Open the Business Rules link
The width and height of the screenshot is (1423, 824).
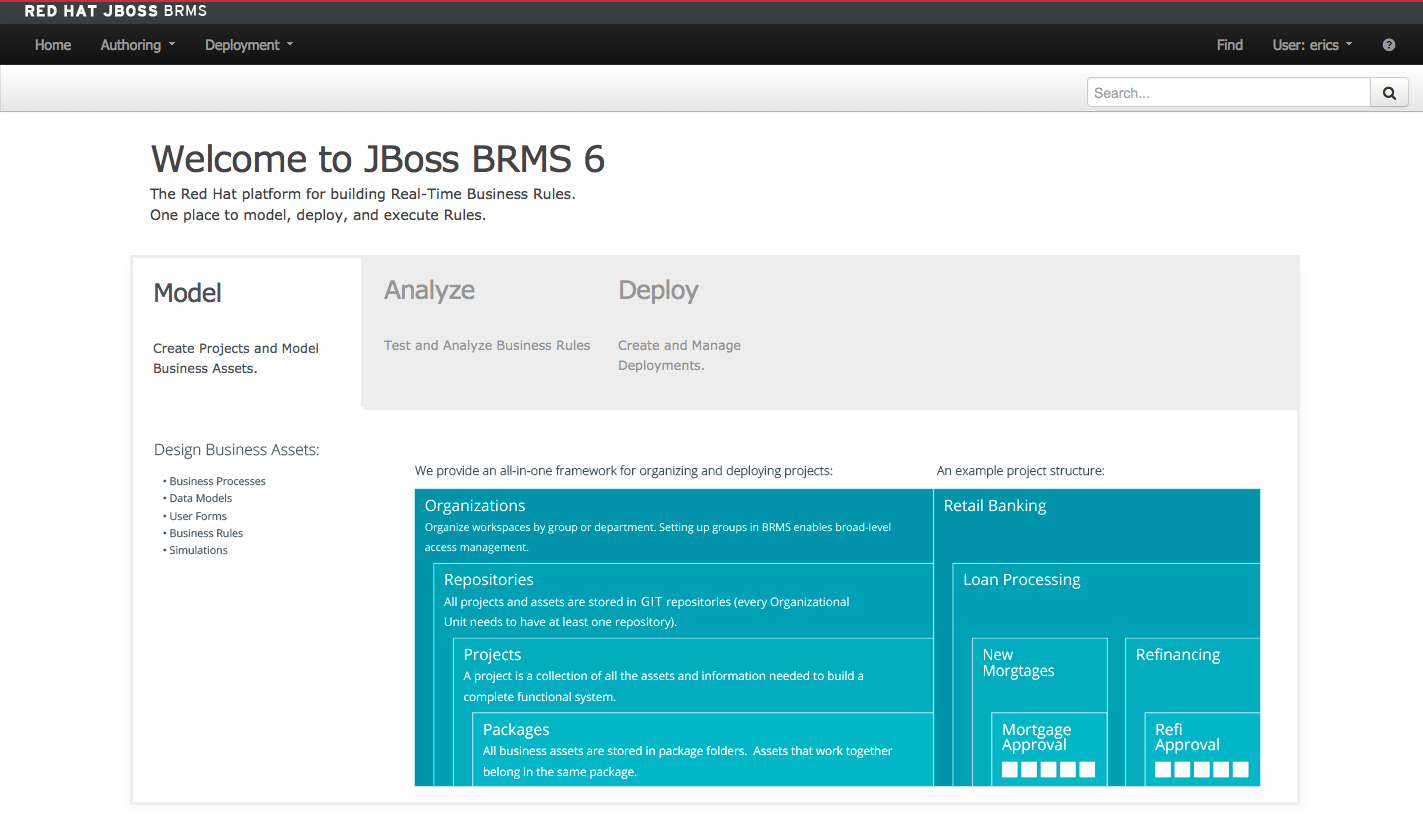click(206, 533)
